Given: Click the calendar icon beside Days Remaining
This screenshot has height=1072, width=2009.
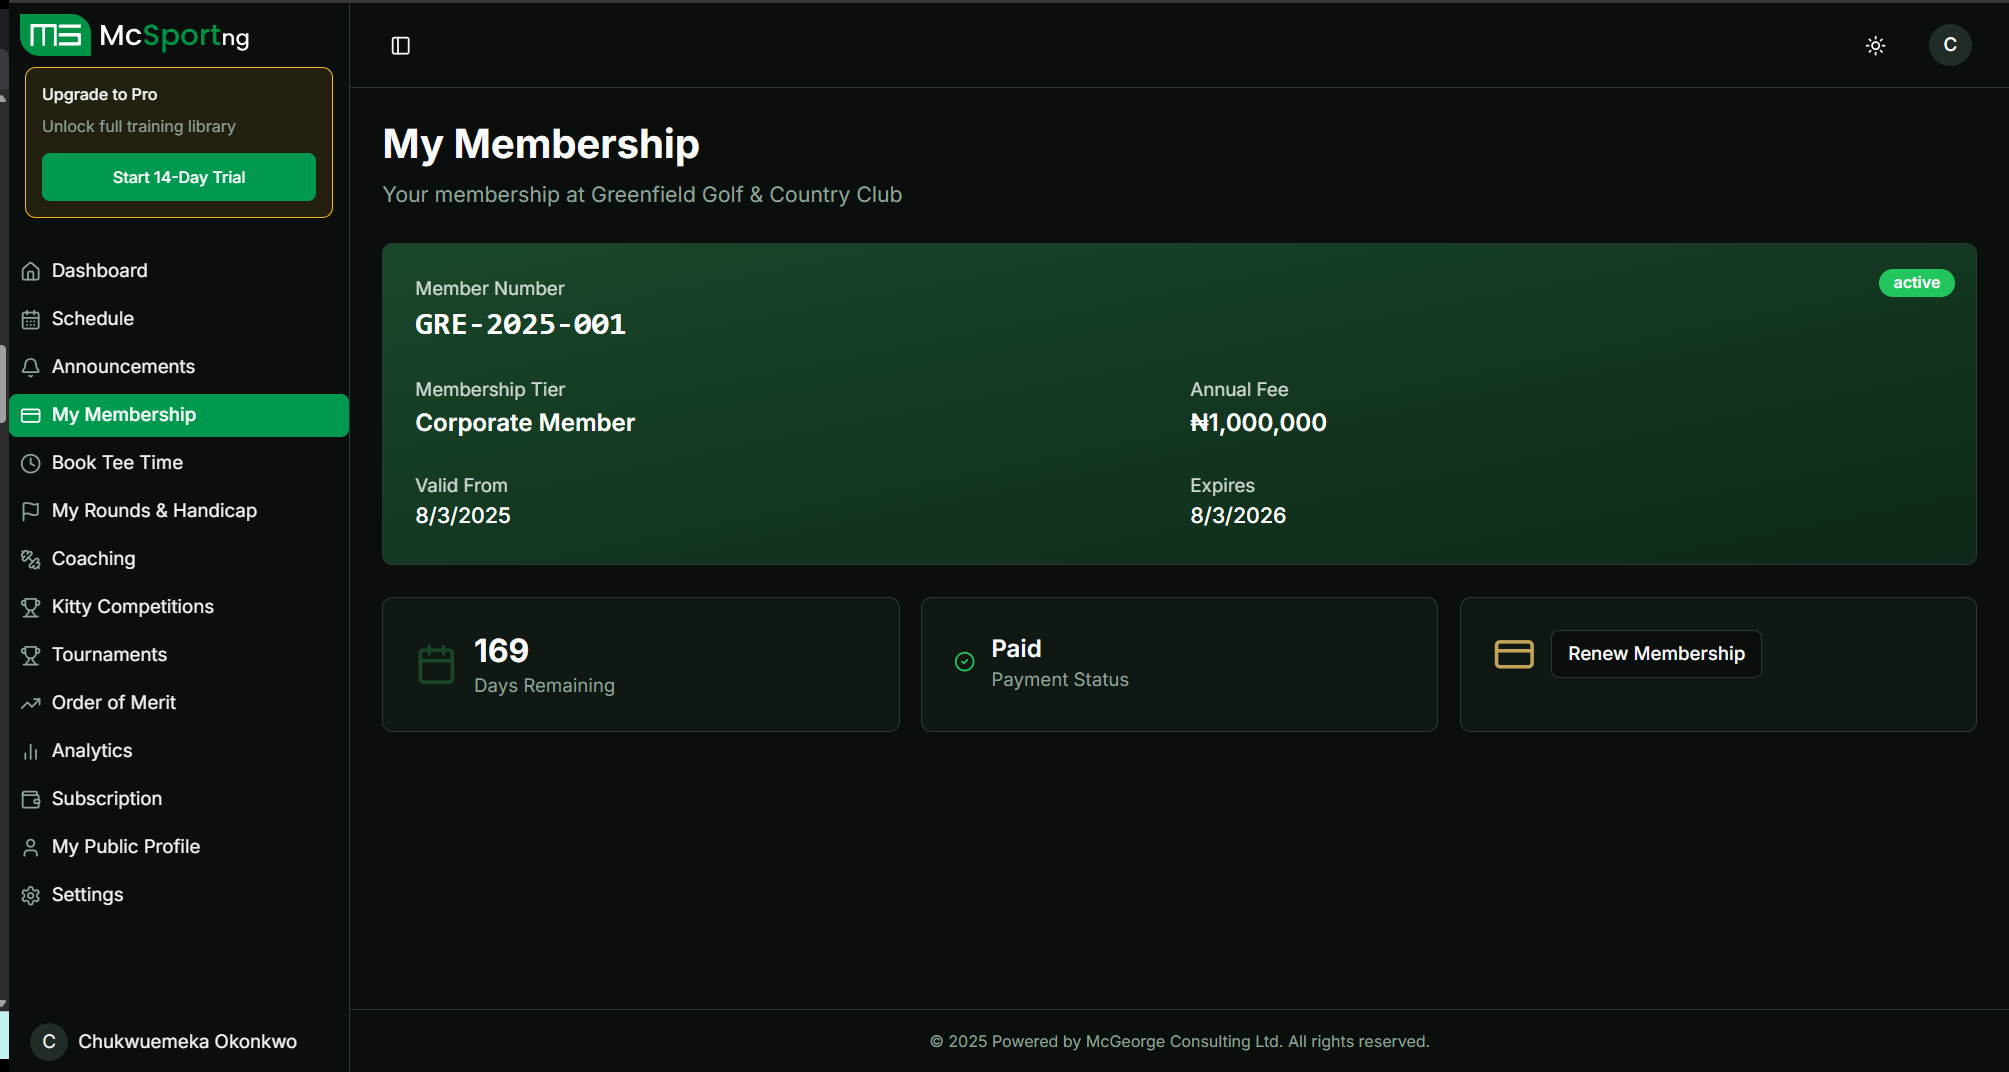Looking at the screenshot, I should coord(435,663).
